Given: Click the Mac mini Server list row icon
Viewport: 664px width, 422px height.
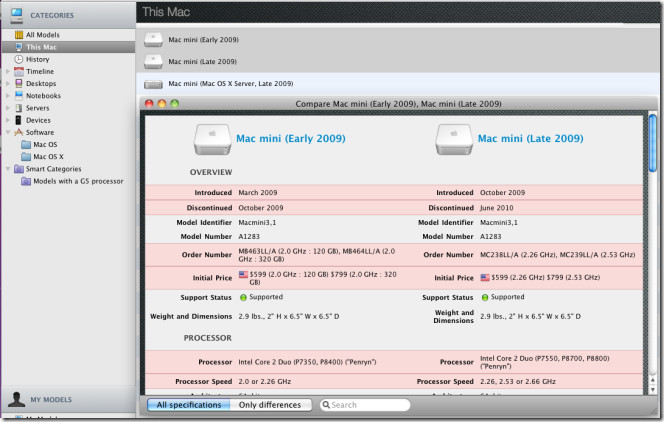Looking at the screenshot, I should (153, 84).
